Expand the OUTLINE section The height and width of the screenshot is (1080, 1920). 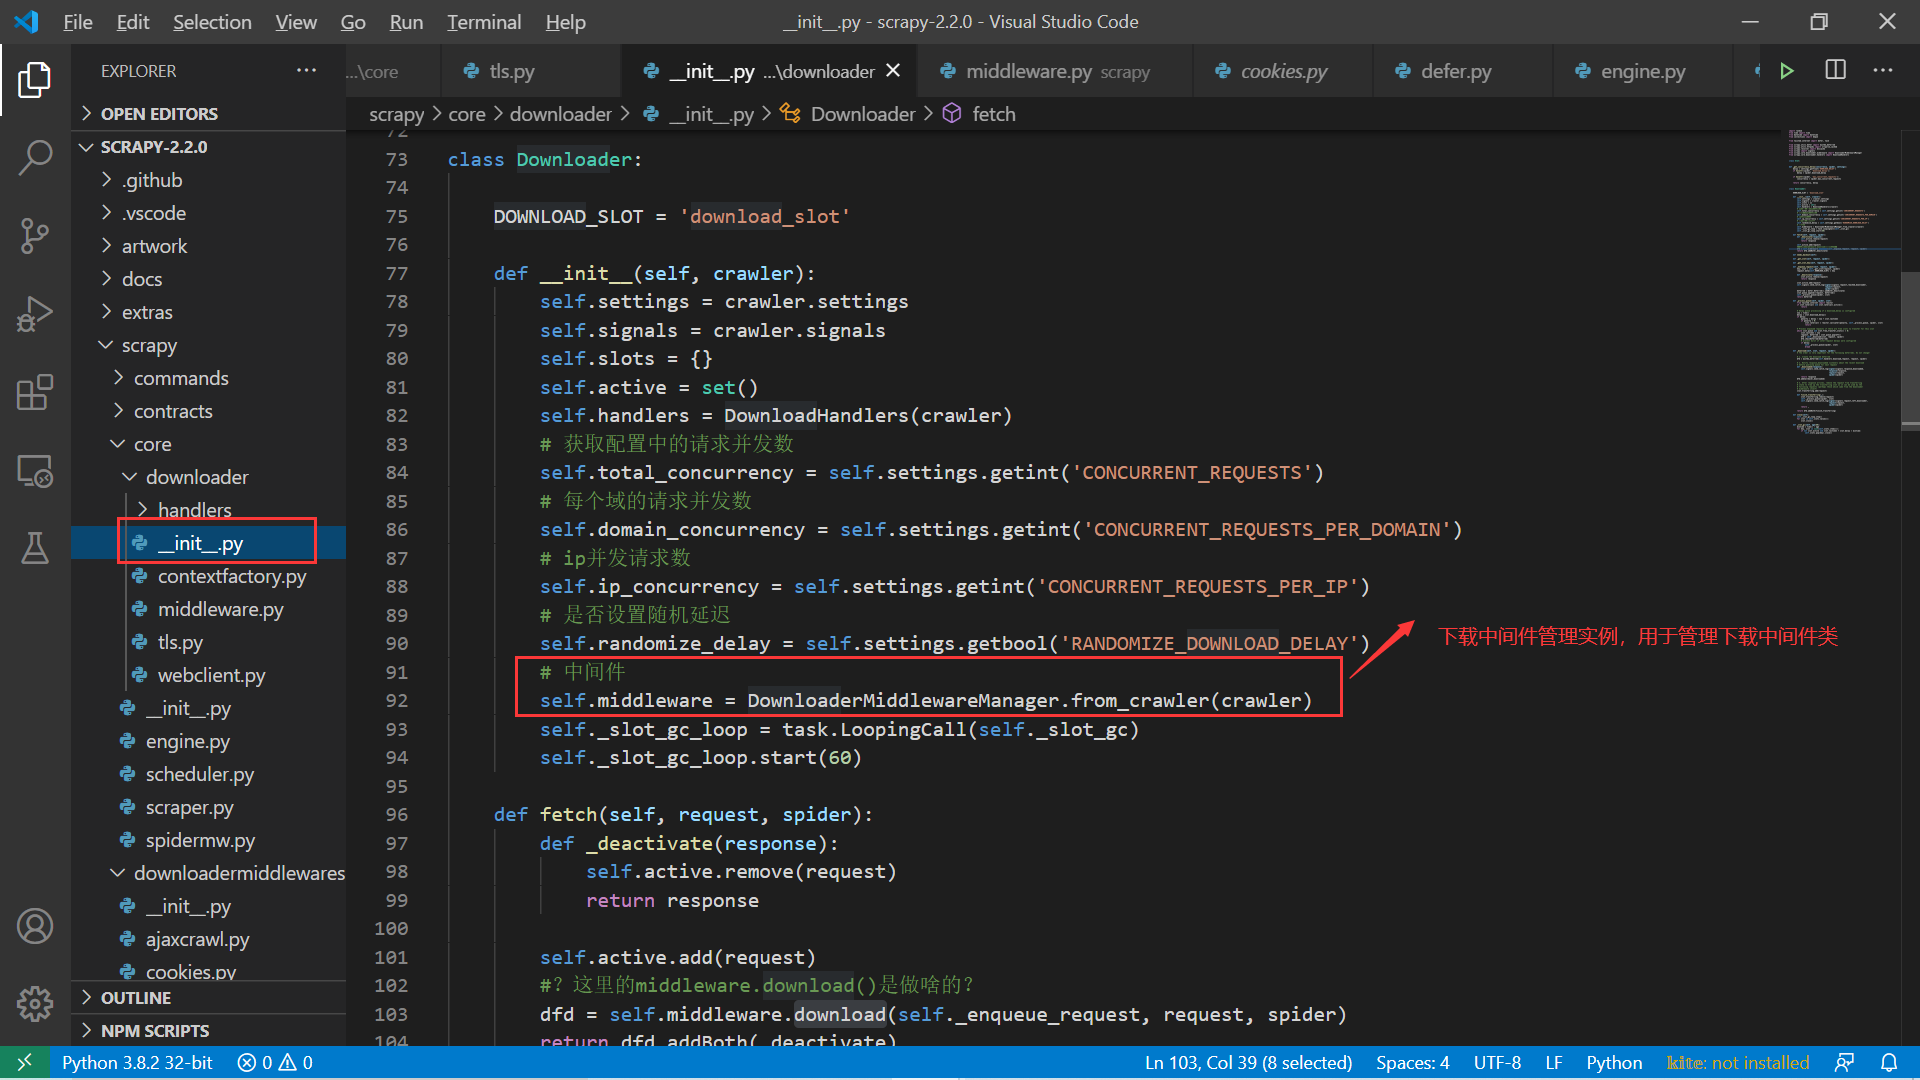[209, 997]
